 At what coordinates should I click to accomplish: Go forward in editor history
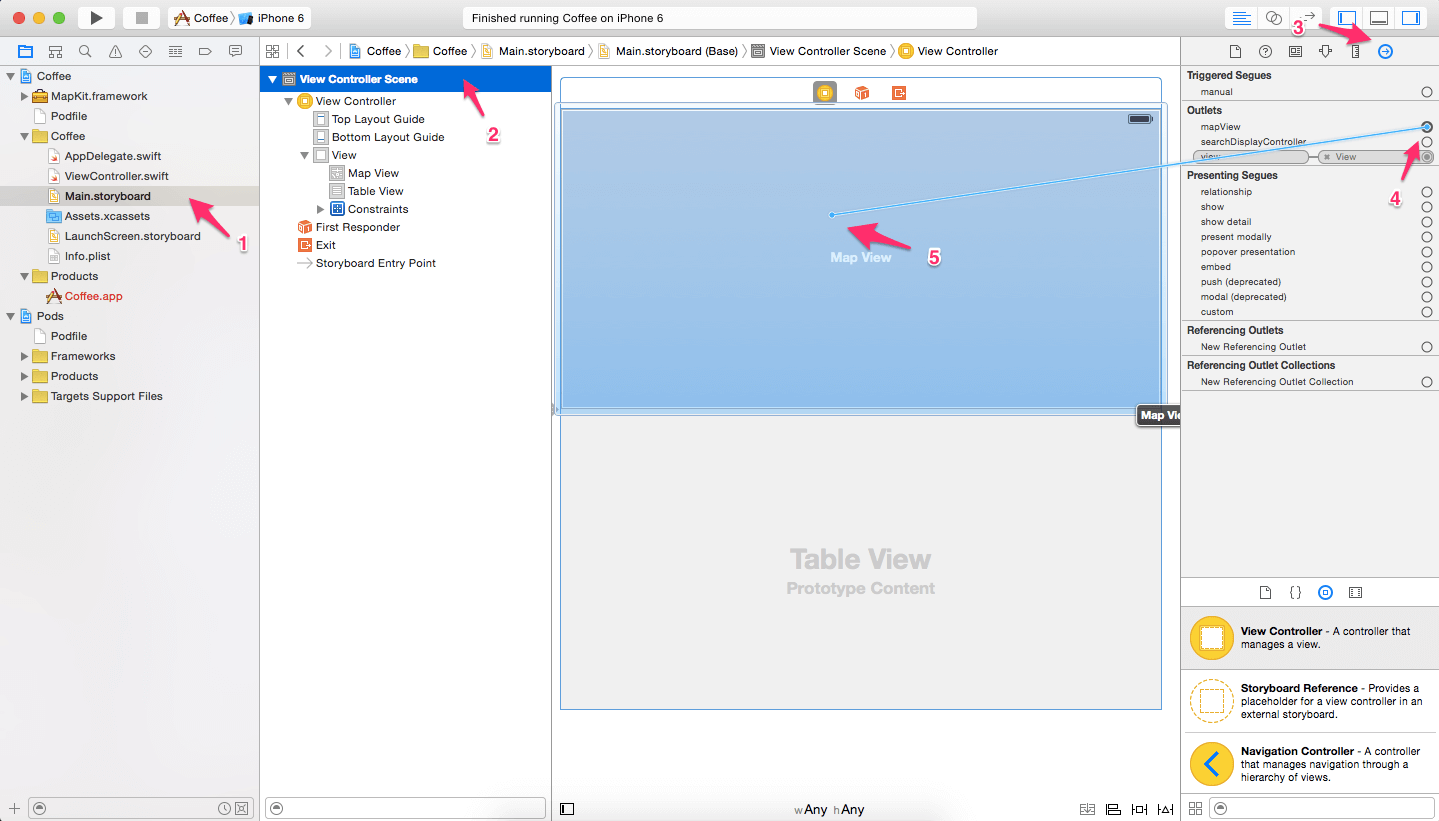coord(327,51)
